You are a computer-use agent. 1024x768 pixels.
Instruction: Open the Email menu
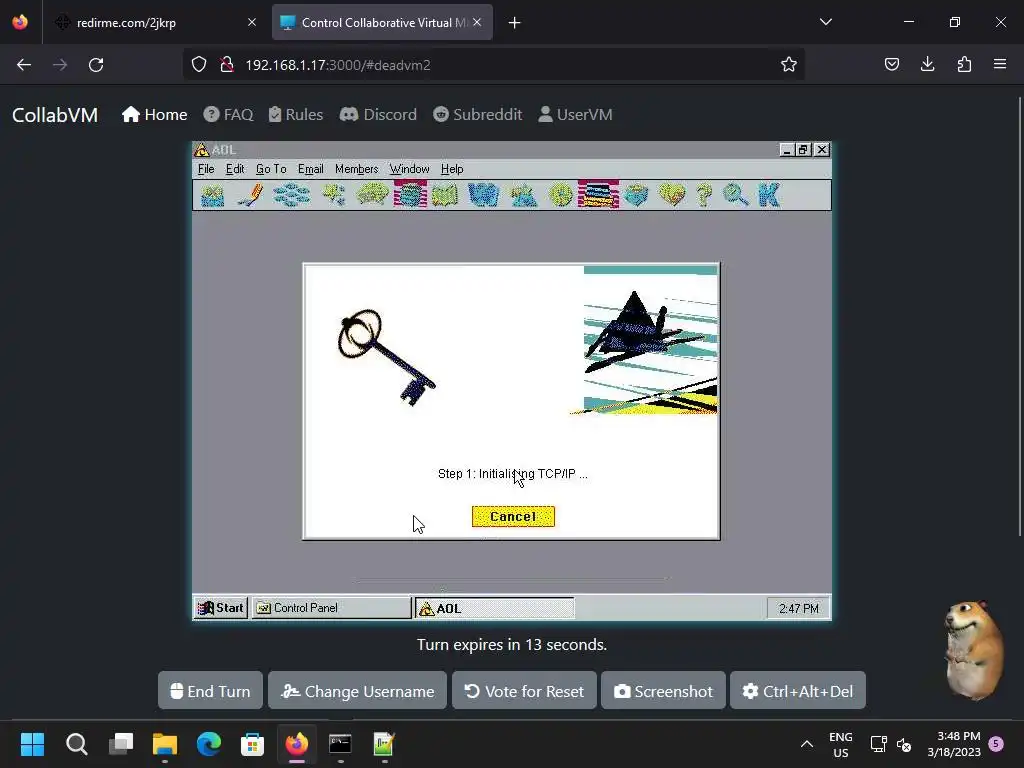point(311,169)
